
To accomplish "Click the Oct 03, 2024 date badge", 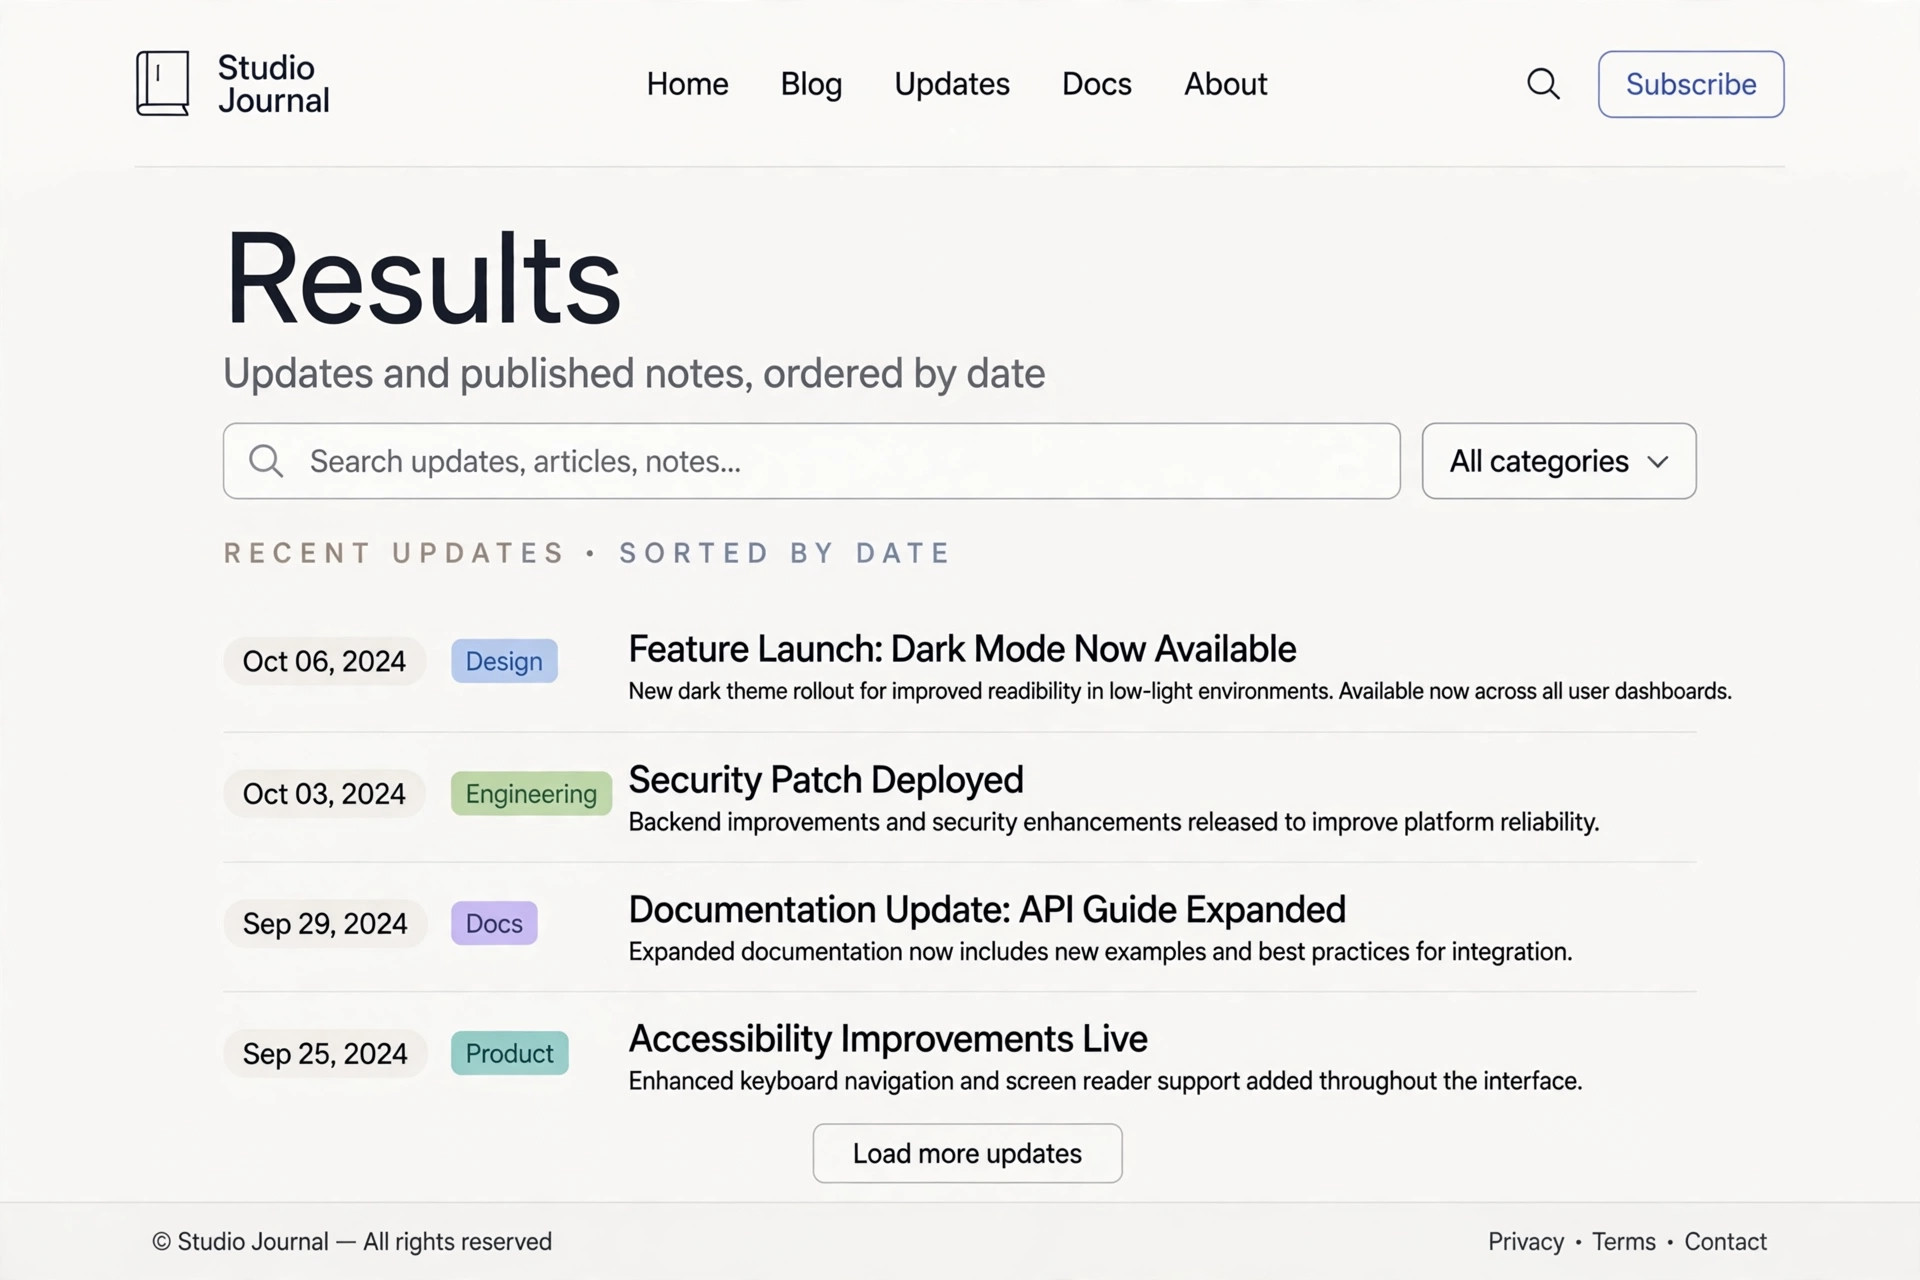I will (x=324, y=793).
